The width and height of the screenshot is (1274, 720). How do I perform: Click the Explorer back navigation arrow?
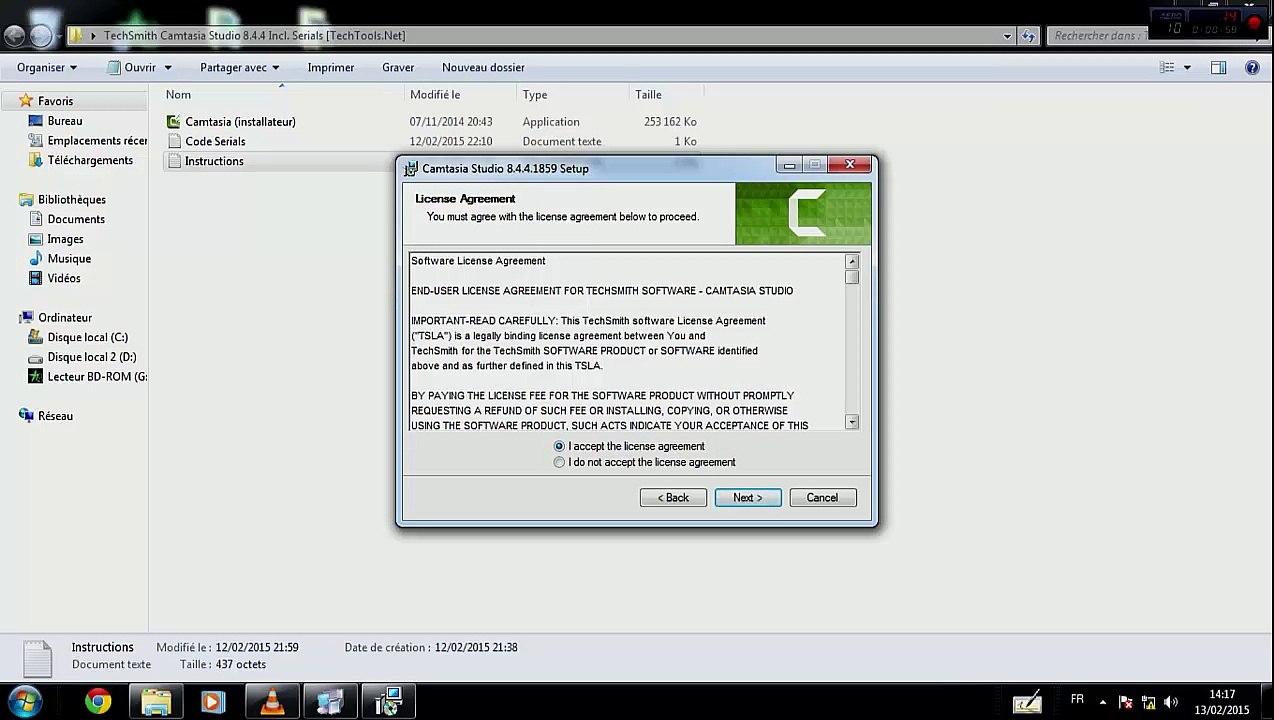tap(15, 36)
